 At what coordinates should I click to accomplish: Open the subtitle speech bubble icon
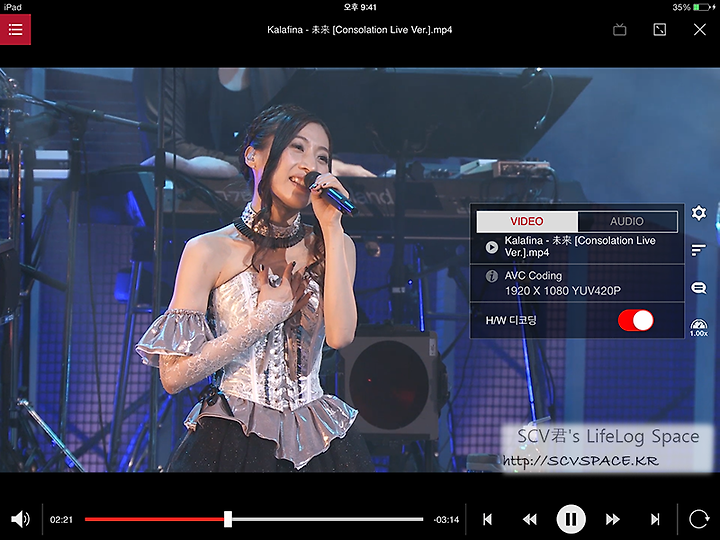698,288
